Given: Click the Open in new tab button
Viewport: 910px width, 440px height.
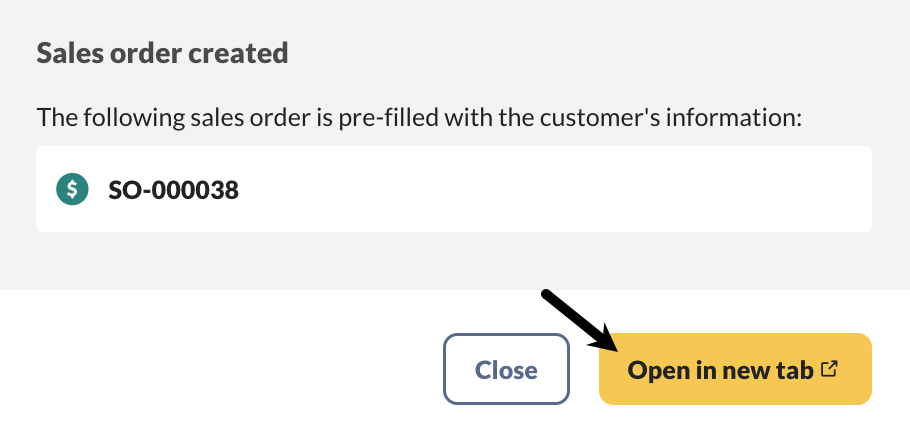Looking at the screenshot, I should pyautogui.click(x=735, y=369).
